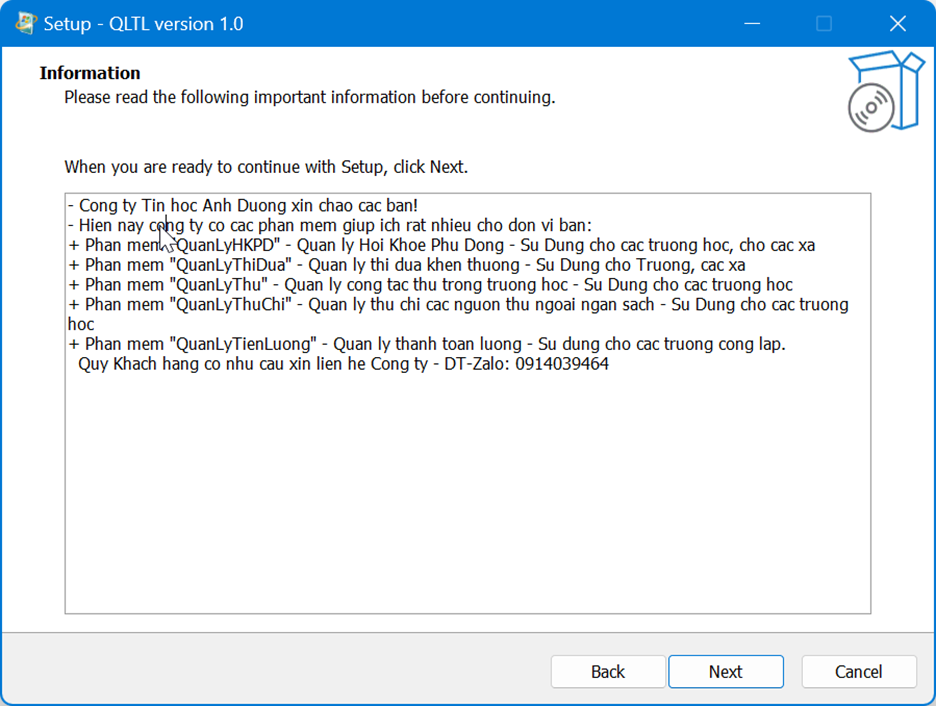This screenshot has height=706, width=936.
Task: Click the "Setup - QLTL version 1.0" title
Action: pyautogui.click(x=143, y=24)
